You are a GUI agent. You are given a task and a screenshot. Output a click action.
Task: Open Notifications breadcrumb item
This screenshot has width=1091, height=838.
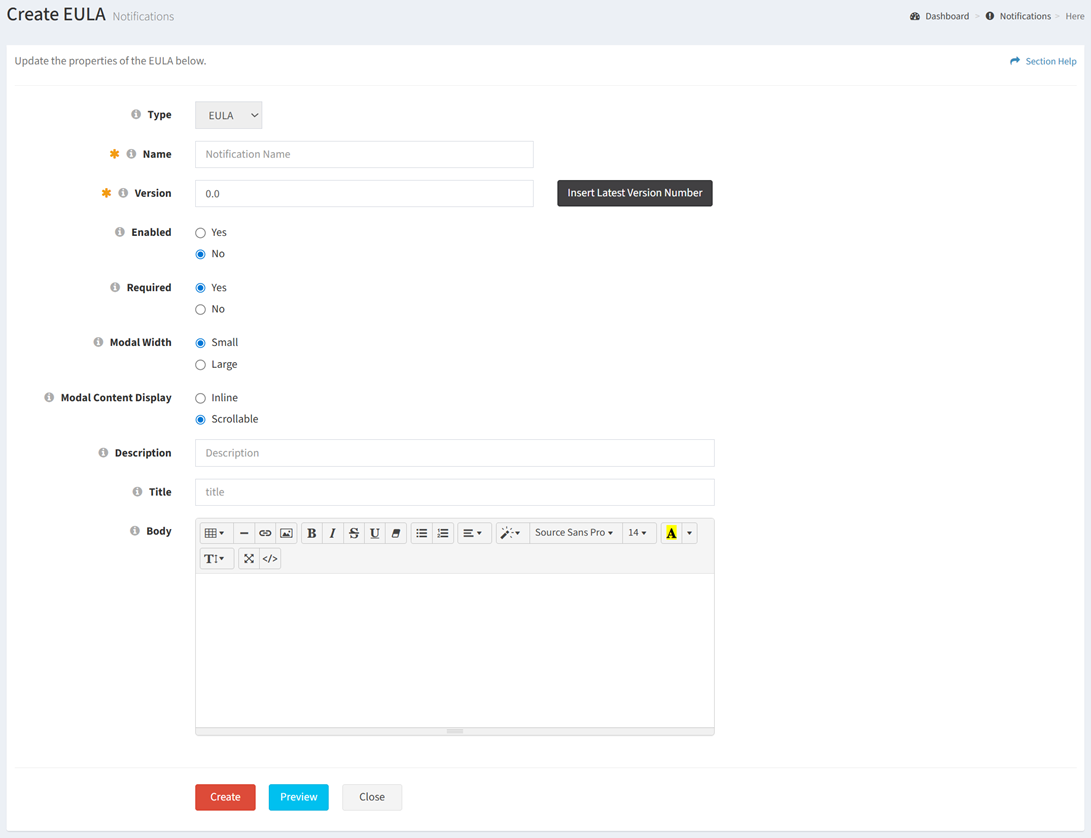(1024, 16)
